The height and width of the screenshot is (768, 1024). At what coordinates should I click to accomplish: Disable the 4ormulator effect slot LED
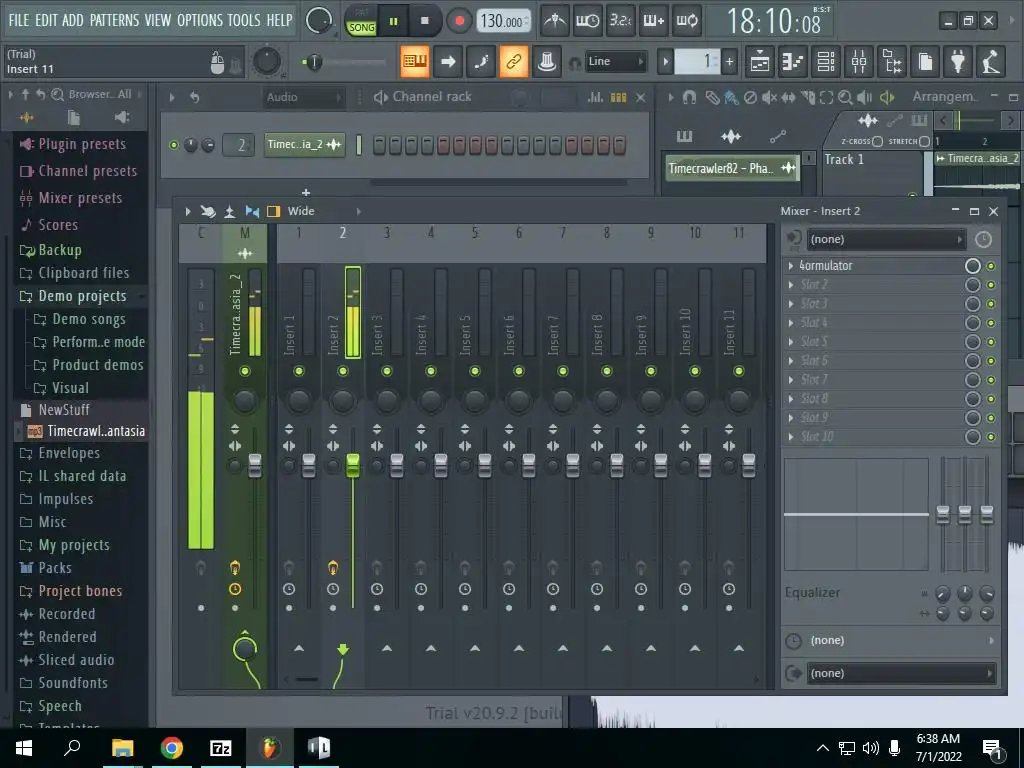click(x=991, y=266)
